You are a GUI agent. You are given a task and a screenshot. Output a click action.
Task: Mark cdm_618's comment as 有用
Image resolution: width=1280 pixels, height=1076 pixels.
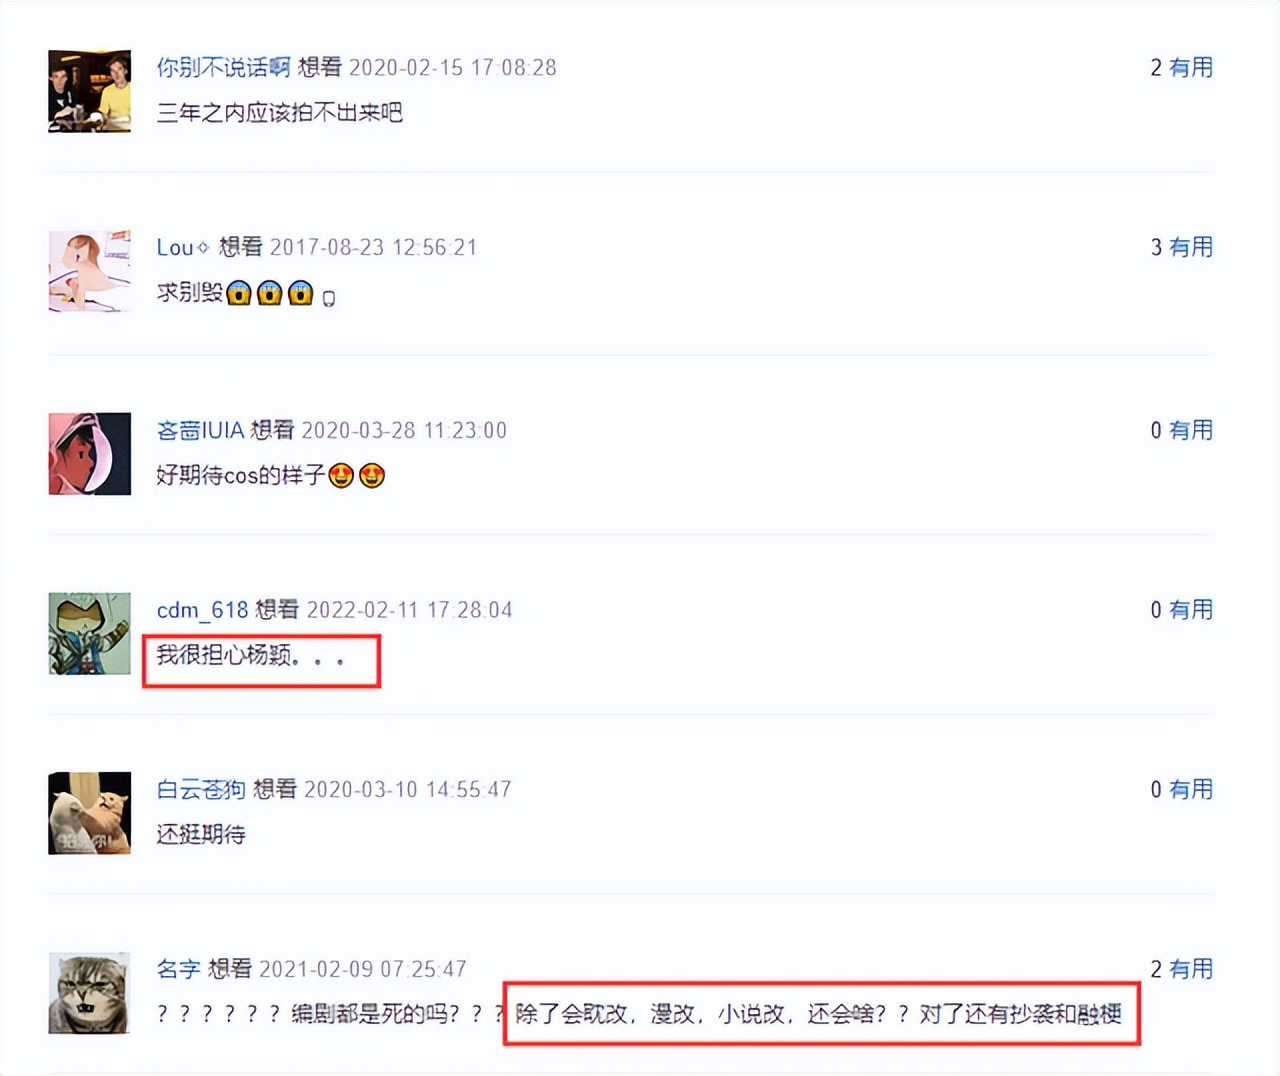[x=1191, y=610]
